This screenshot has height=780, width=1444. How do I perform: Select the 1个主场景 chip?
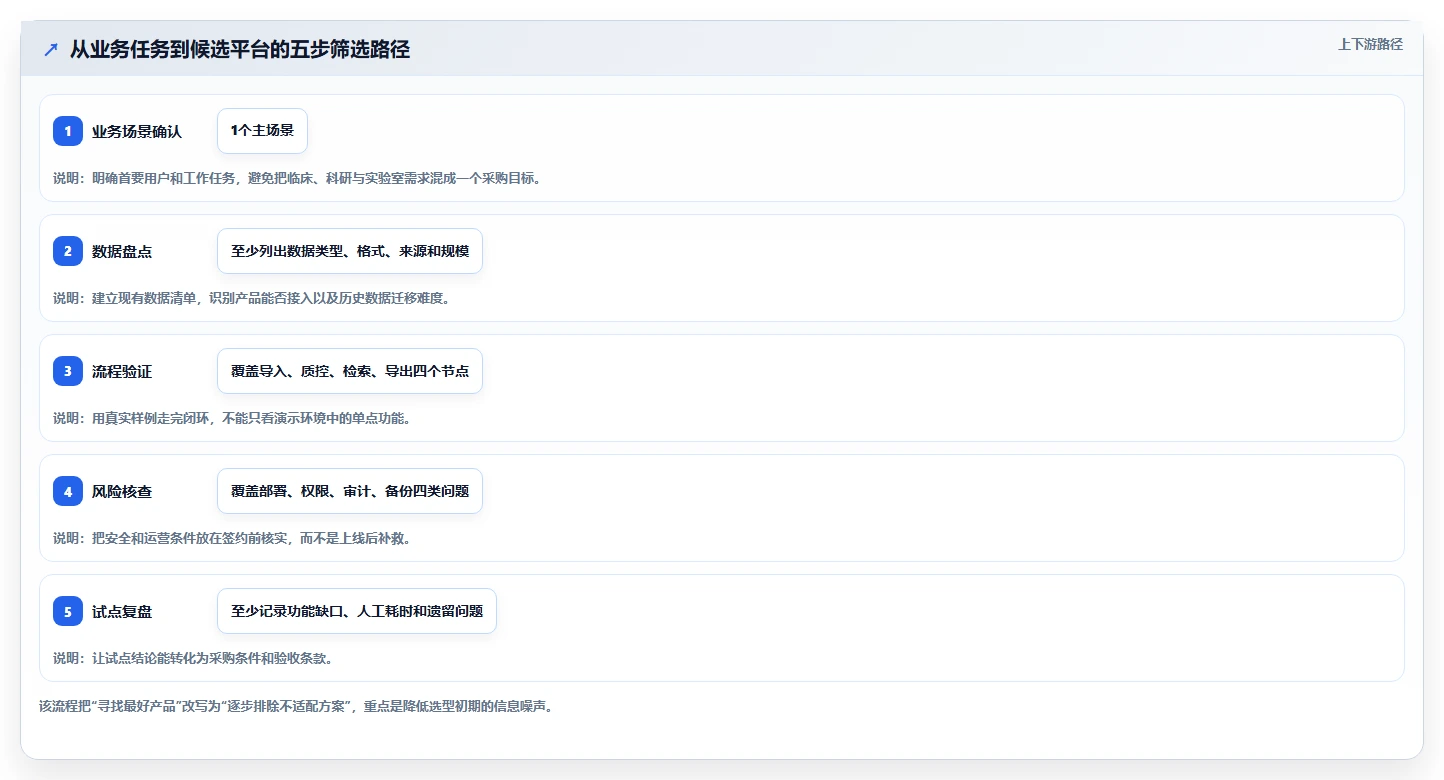coord(262,131)
